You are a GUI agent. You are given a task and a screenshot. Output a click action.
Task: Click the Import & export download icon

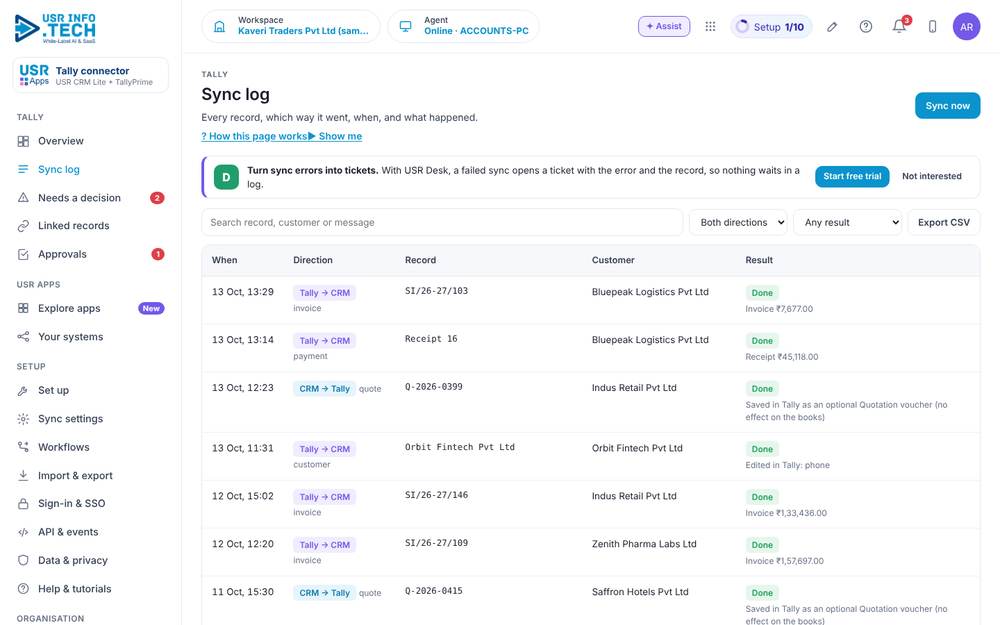pos(23,476)
